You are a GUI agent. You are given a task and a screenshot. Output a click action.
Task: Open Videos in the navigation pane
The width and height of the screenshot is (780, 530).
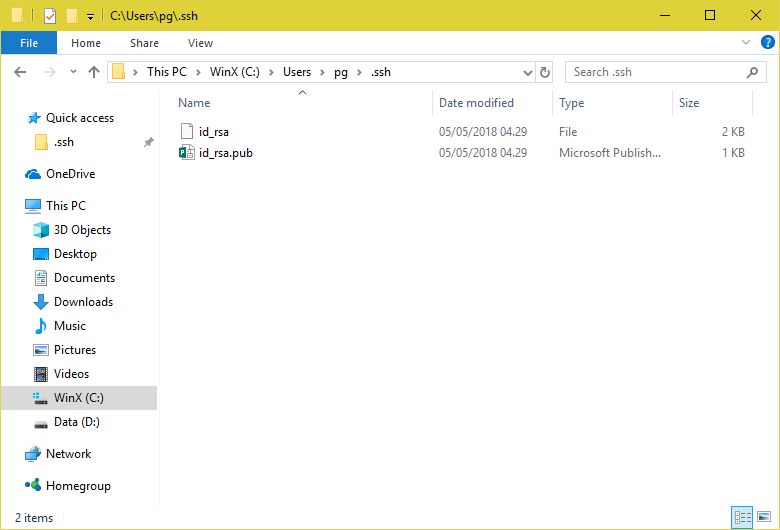(71, 373)
